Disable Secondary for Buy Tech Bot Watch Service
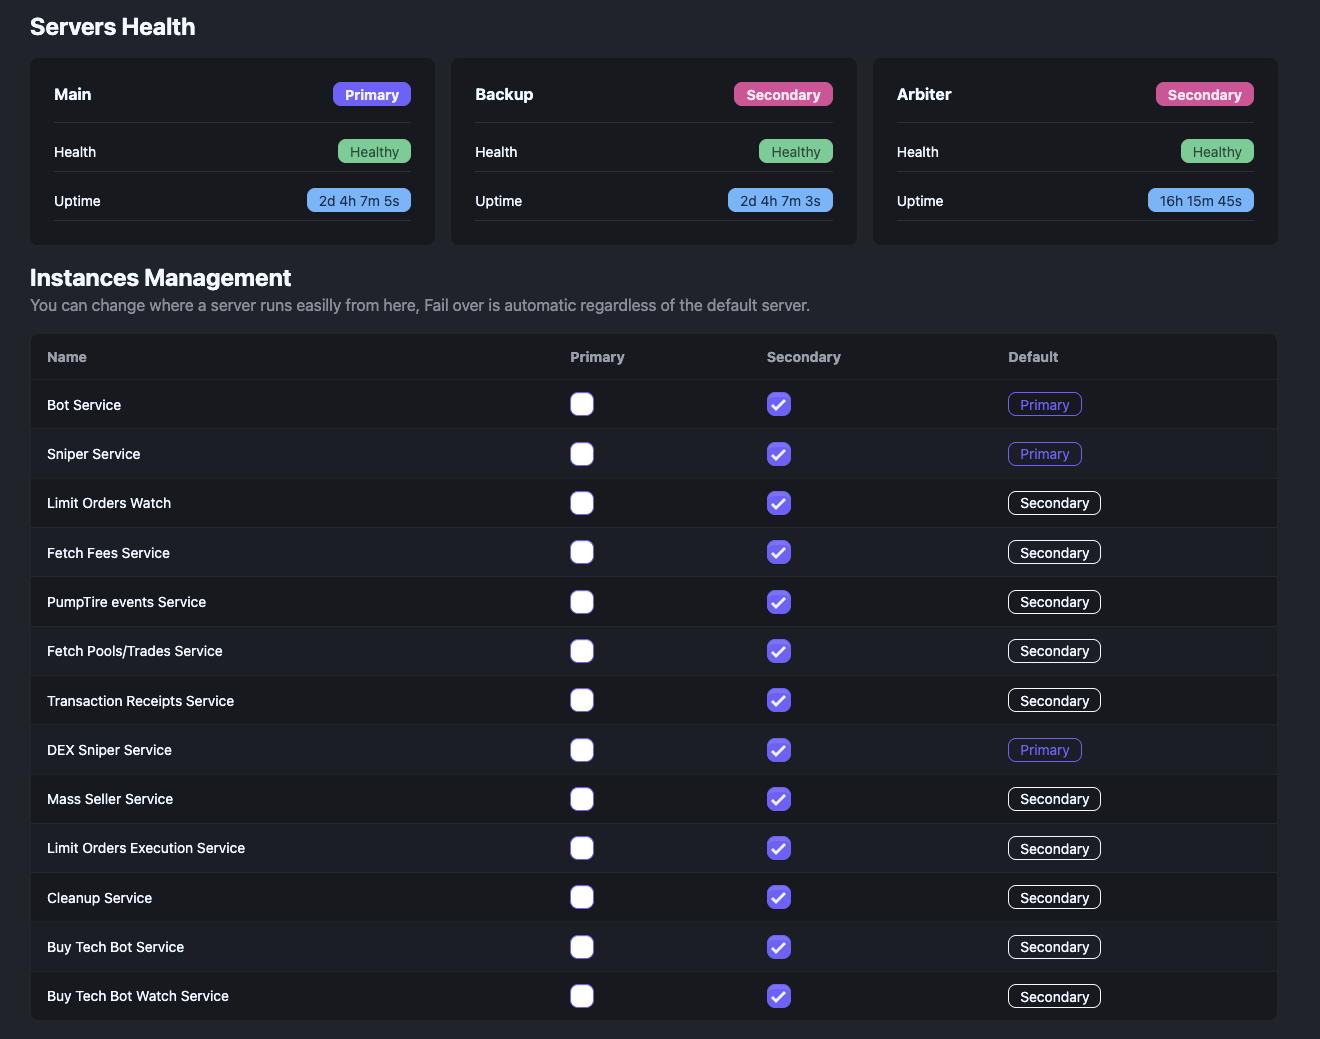 779,996
